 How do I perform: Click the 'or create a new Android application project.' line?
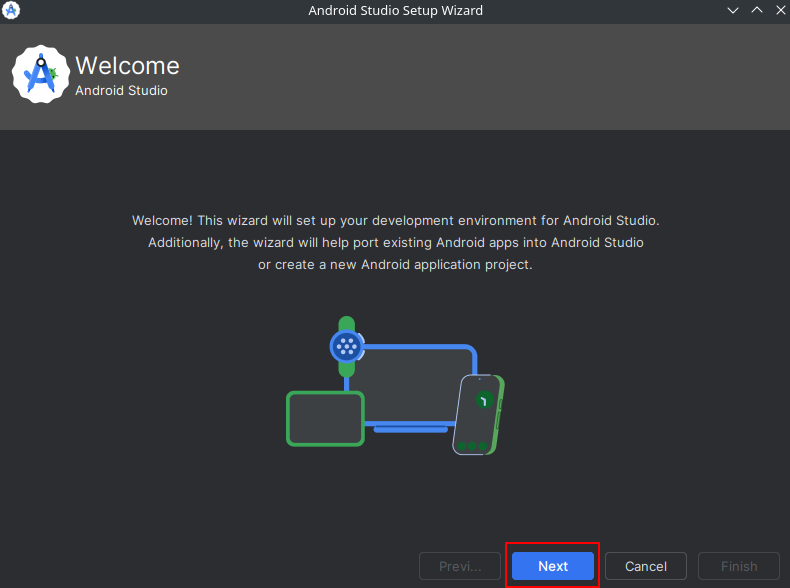396,265
